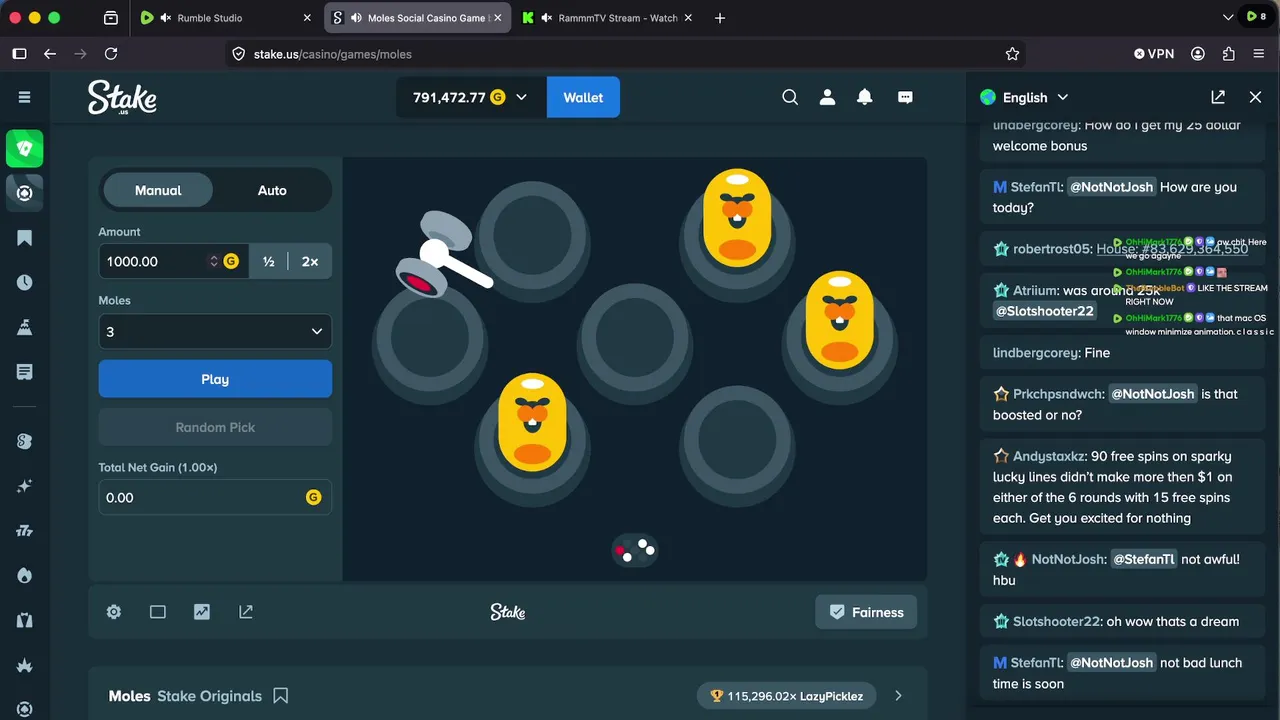This screenshot has width=1280, height=720.
Task: Select the sports ball sidebar icon
Action: click(25, 193)
